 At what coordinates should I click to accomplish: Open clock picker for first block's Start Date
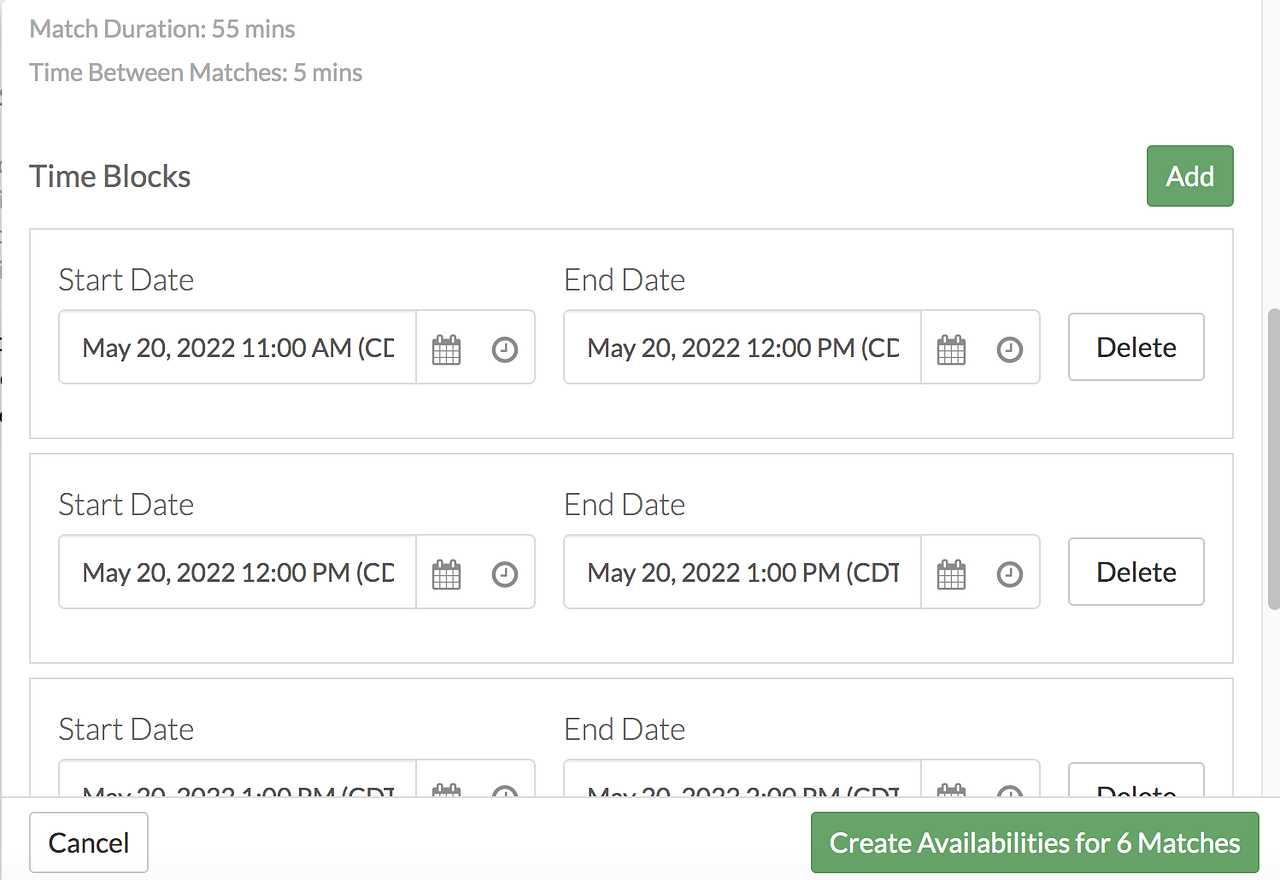505,349
